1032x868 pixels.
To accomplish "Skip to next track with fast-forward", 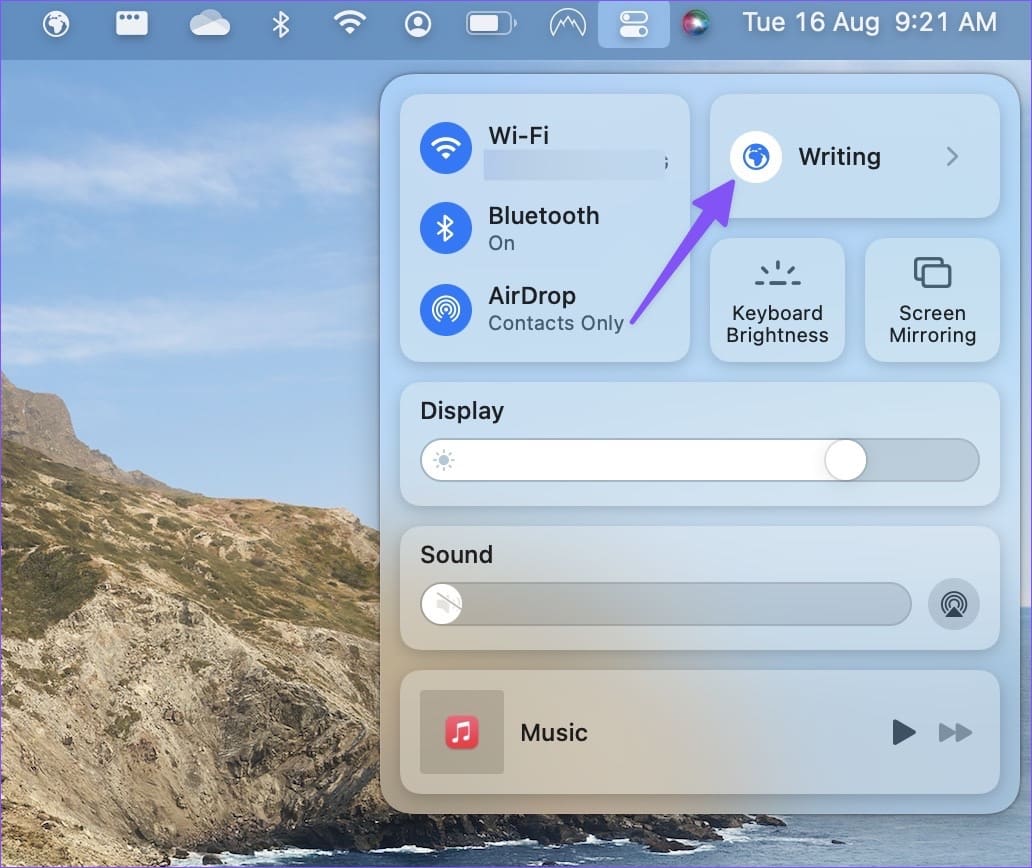I will coord(955,732).
